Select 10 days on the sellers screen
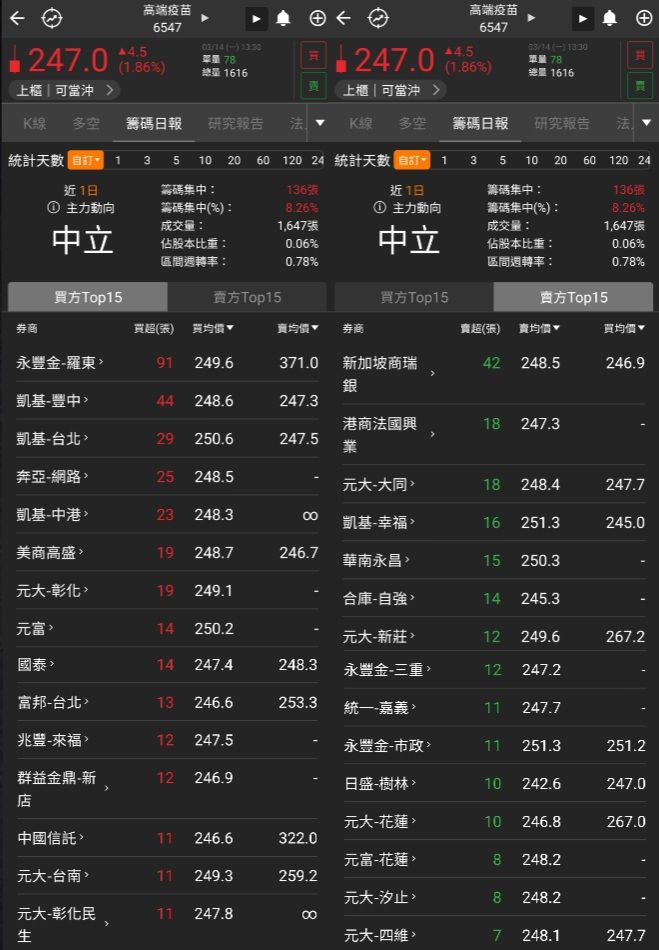The width and height of the screenshot is (659, 950). point(531,161)
